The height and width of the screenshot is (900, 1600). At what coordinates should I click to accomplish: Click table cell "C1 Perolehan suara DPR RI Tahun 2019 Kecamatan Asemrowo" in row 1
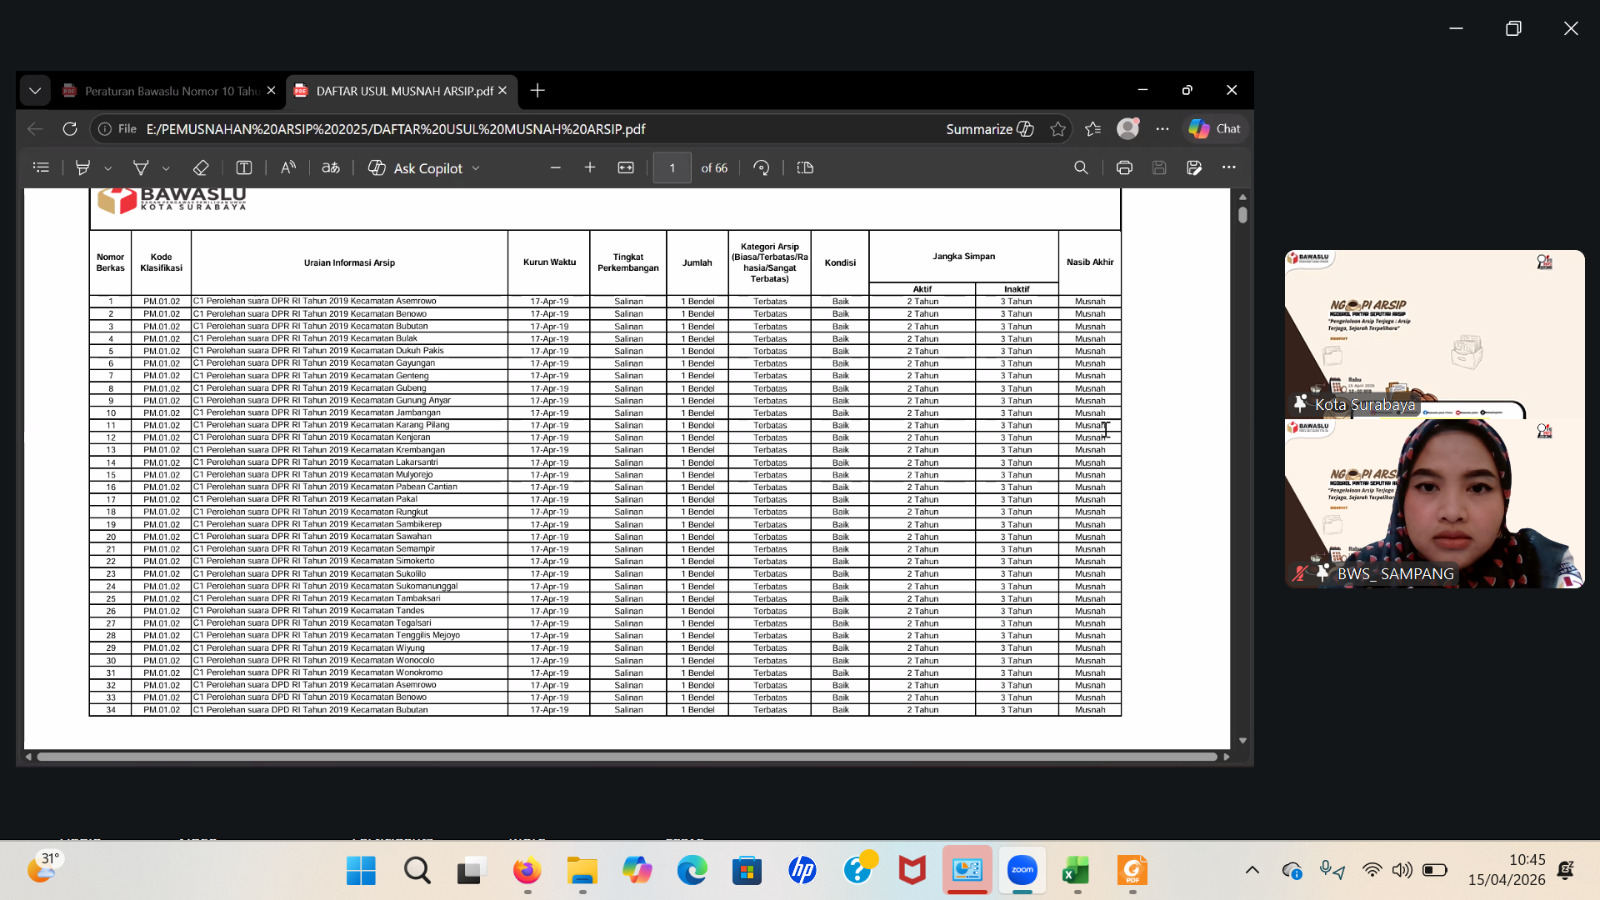click(x=349, y=301)
